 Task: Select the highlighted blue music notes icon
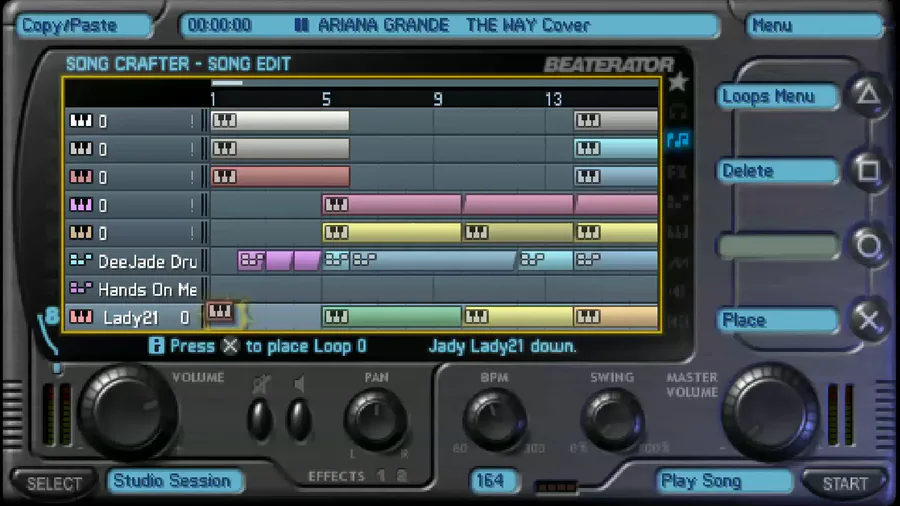(x=678, y=139)
